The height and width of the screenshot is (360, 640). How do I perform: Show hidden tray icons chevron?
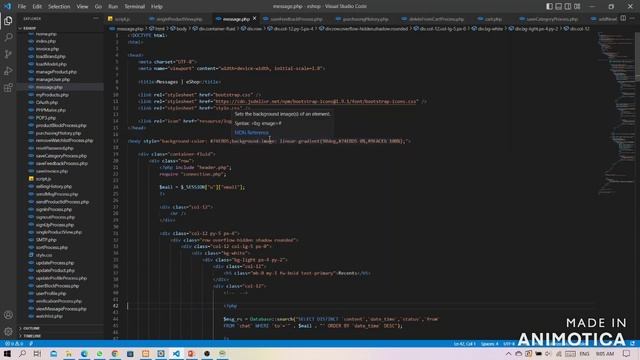click(x=508, y=353)
